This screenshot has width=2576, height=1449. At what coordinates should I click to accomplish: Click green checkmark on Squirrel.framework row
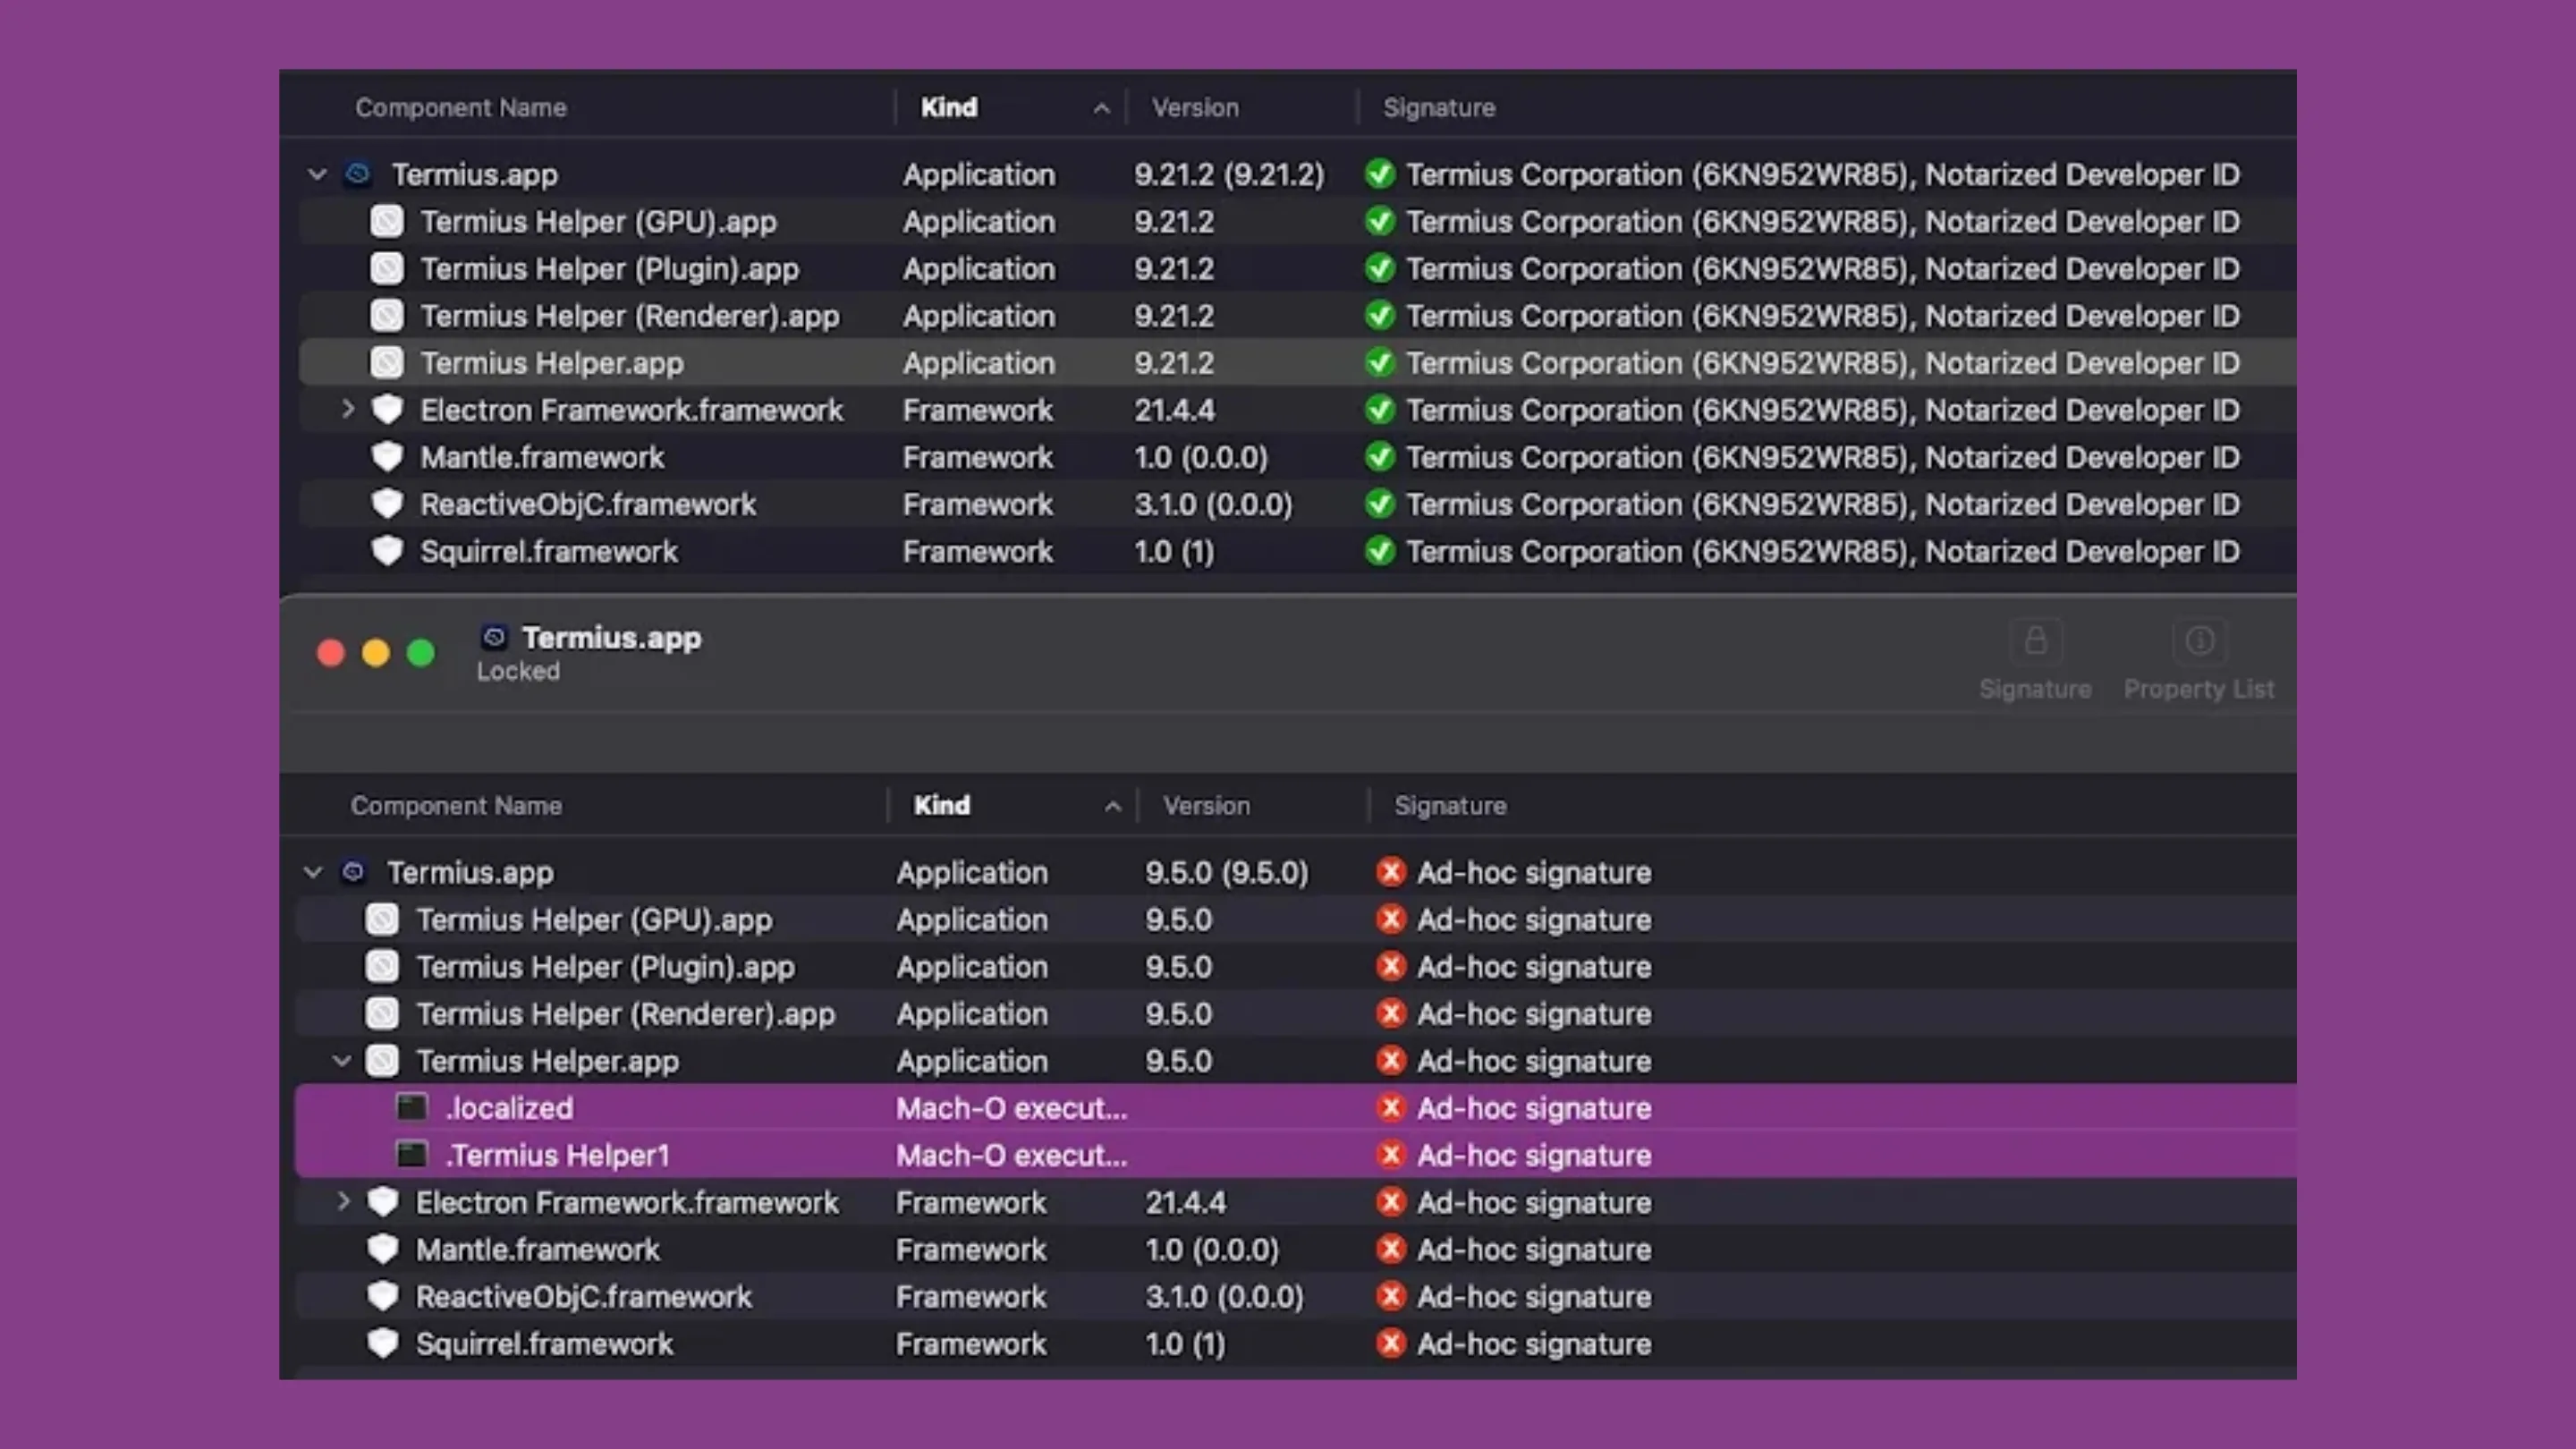pos(1380,551)
